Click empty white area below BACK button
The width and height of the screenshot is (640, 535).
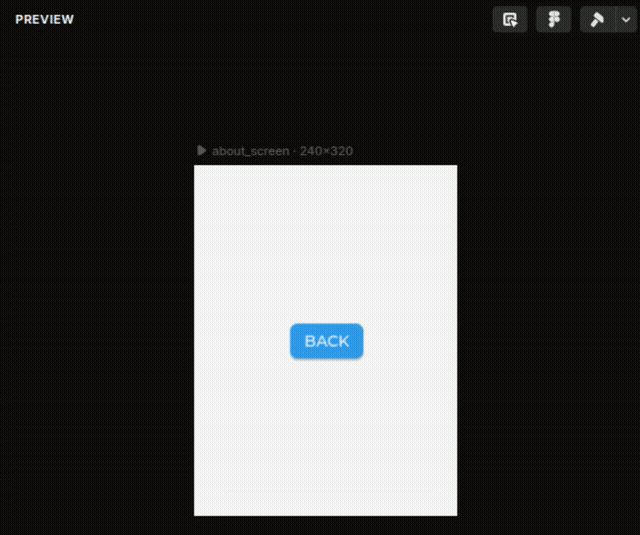click(325, 440)
